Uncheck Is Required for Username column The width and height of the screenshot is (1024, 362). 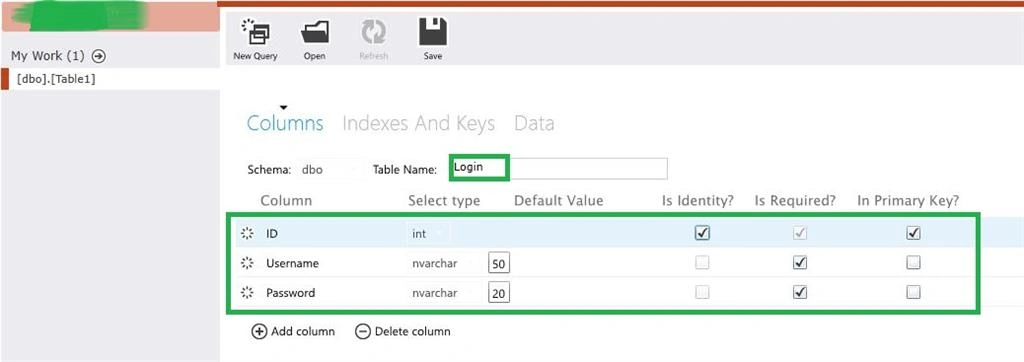(x=800, y=263)
